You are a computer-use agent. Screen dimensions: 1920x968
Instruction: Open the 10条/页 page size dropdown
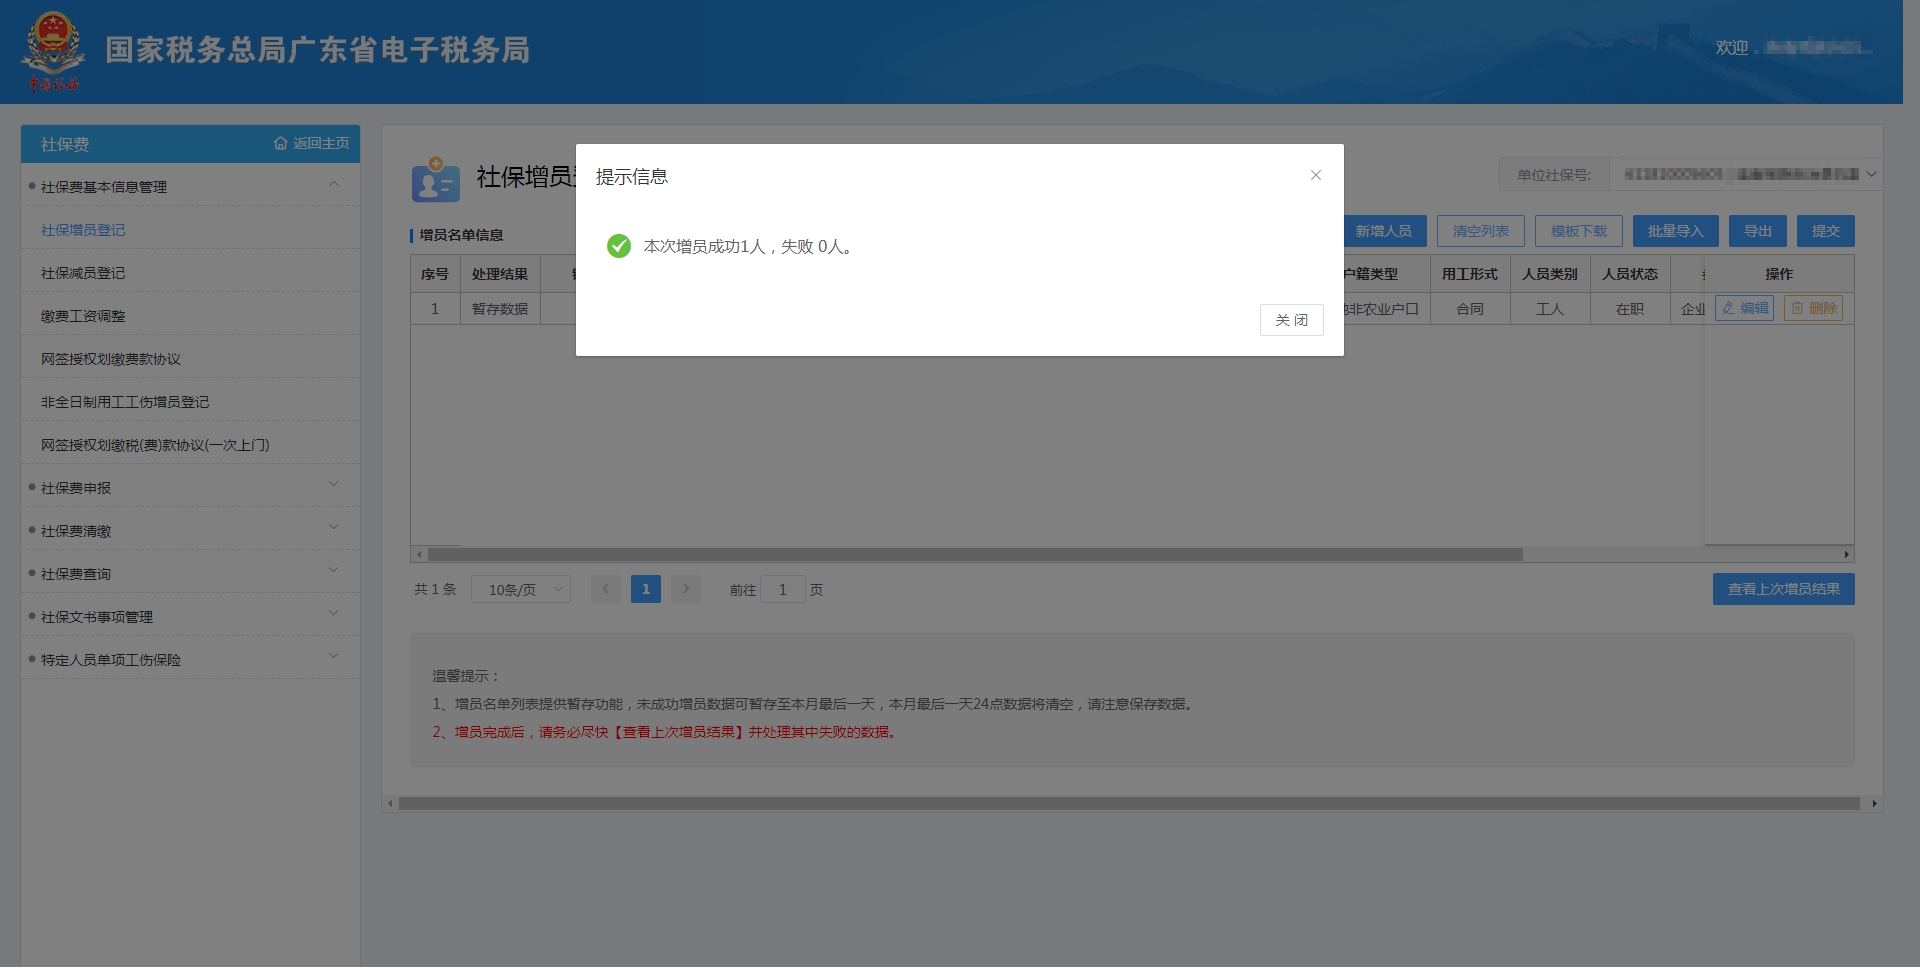520,590
